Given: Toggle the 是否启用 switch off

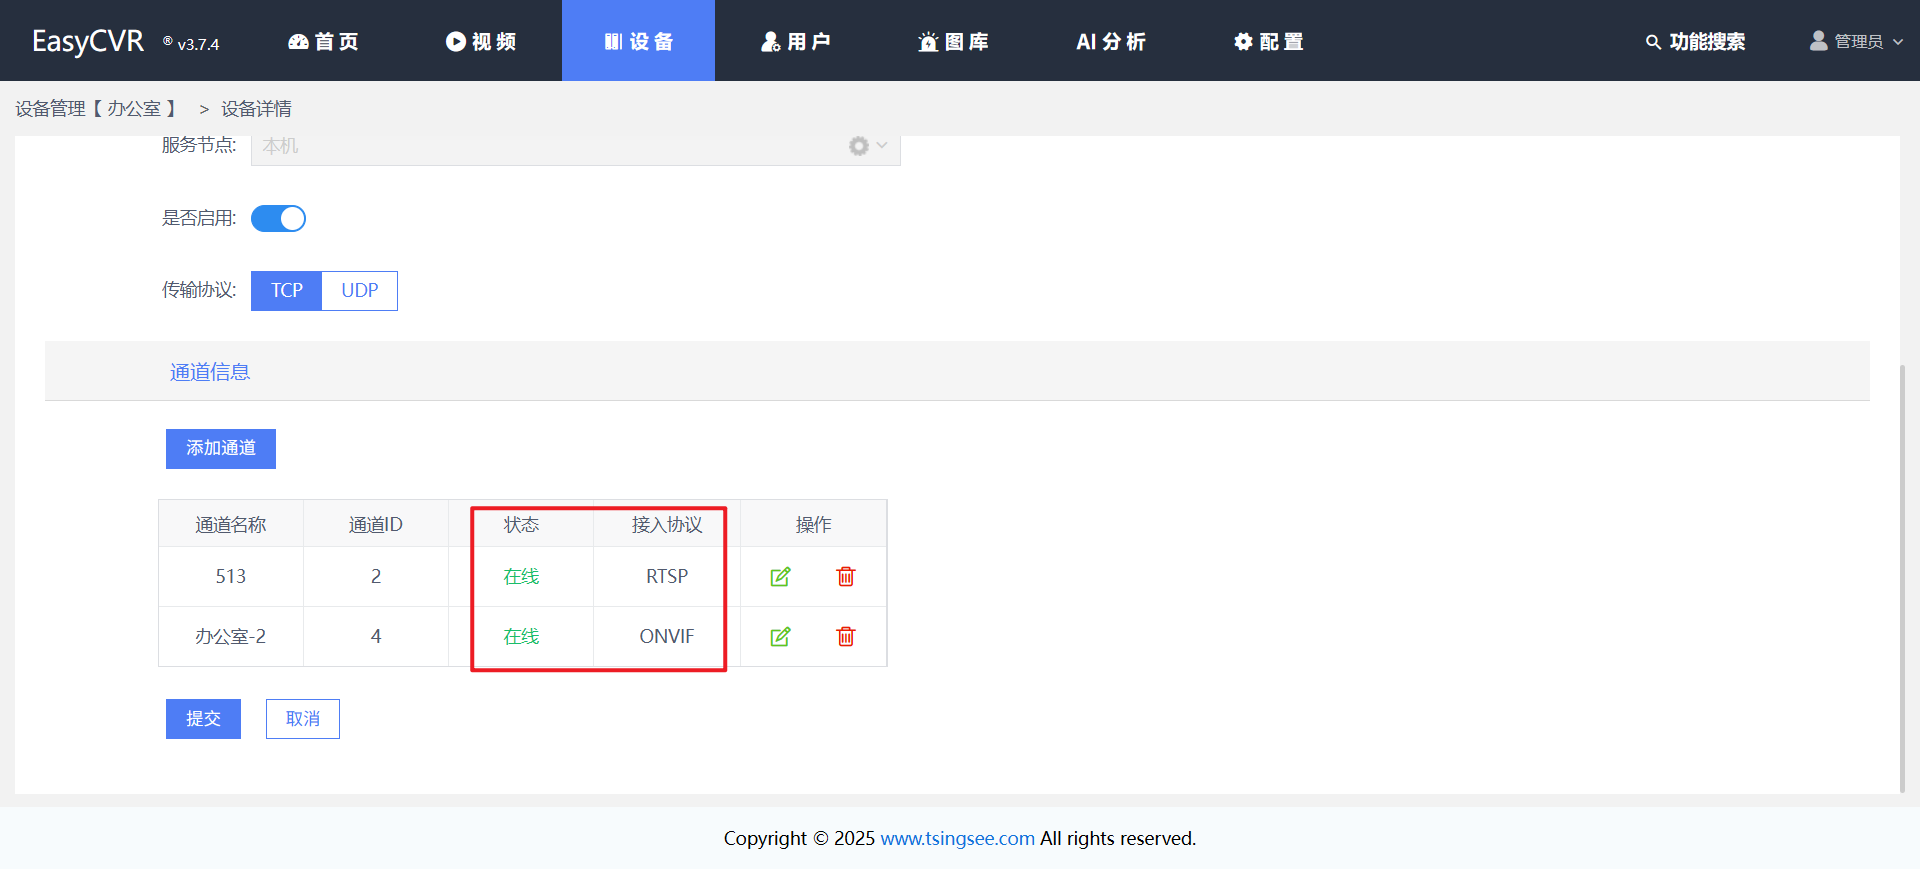Looking at the screenshot, I should click(x=278, y=219).
